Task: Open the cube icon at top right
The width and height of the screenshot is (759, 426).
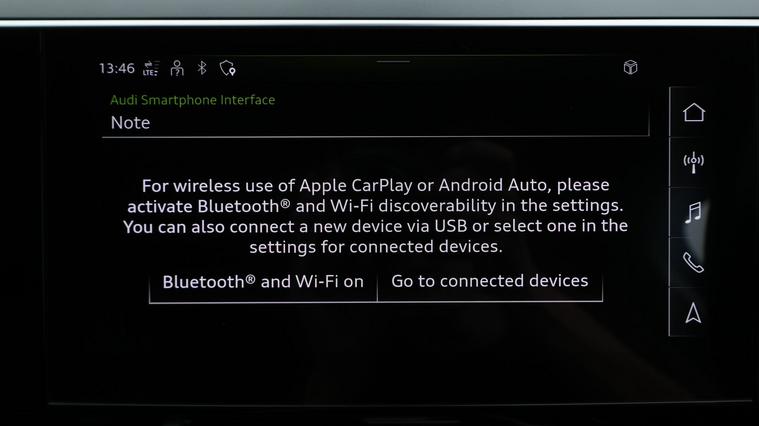Action: (x=630, y=67)
